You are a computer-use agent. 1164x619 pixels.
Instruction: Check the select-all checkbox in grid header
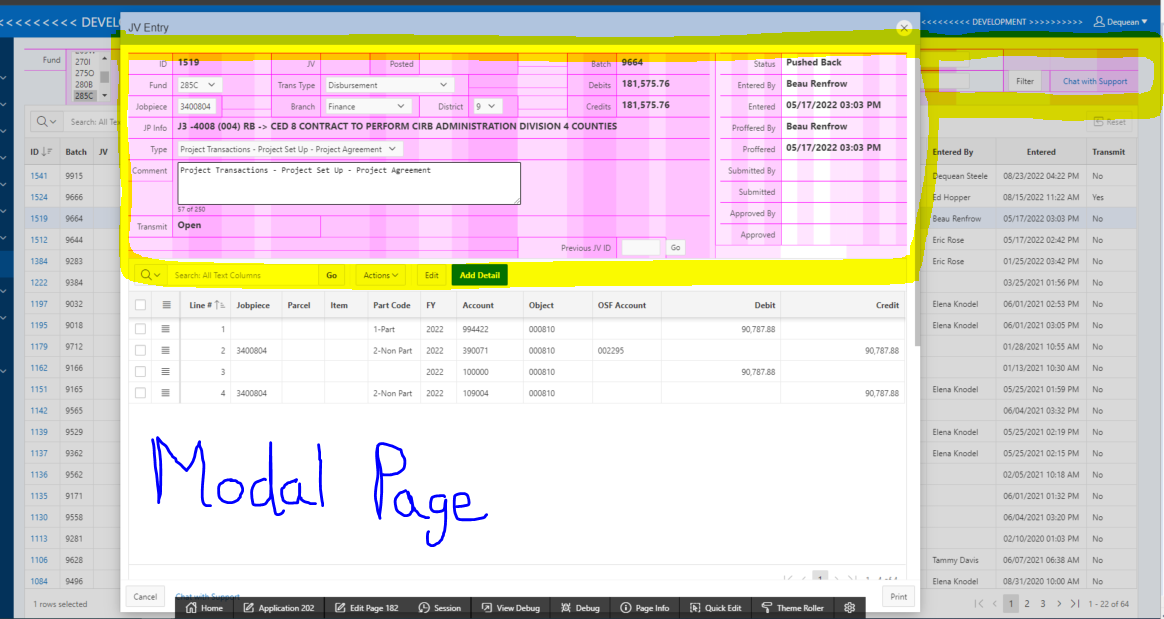pos(141,305)
